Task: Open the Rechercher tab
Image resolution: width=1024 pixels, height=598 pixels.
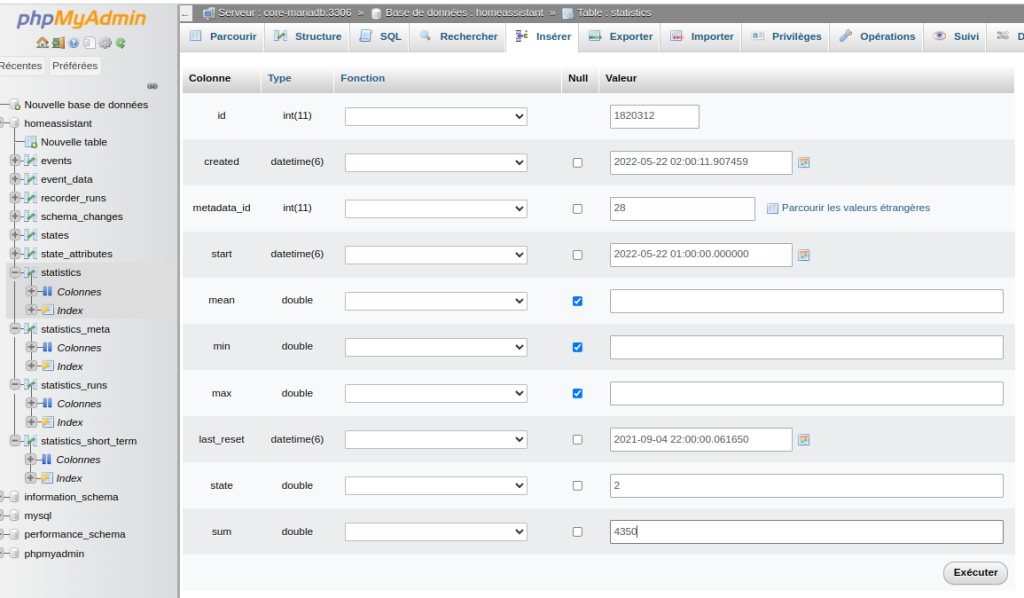Action: 458,37
